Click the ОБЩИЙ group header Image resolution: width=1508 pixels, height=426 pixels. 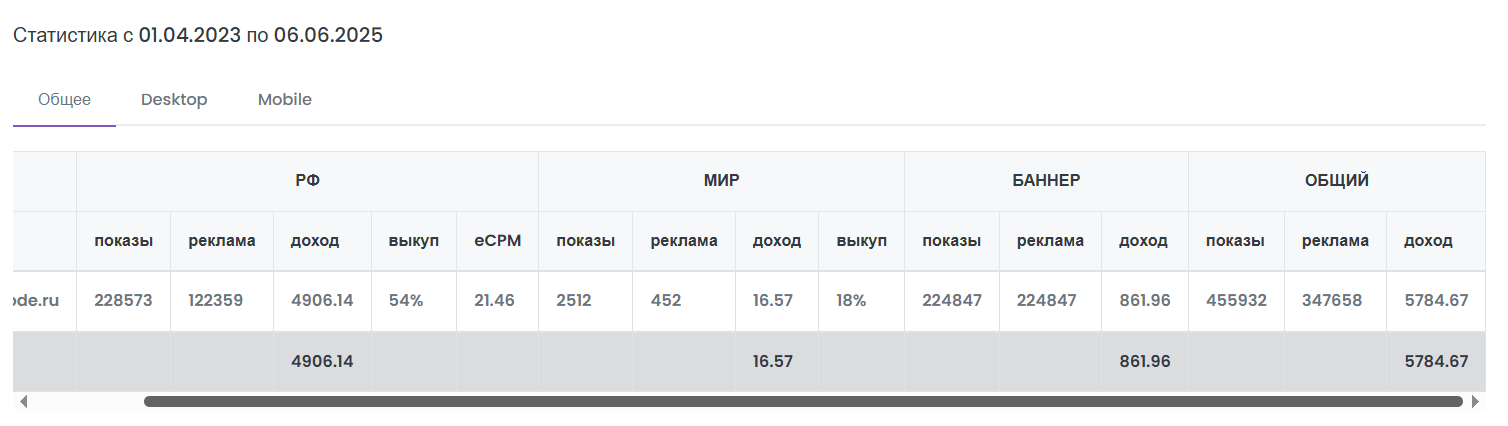(x=1336, y=181)
